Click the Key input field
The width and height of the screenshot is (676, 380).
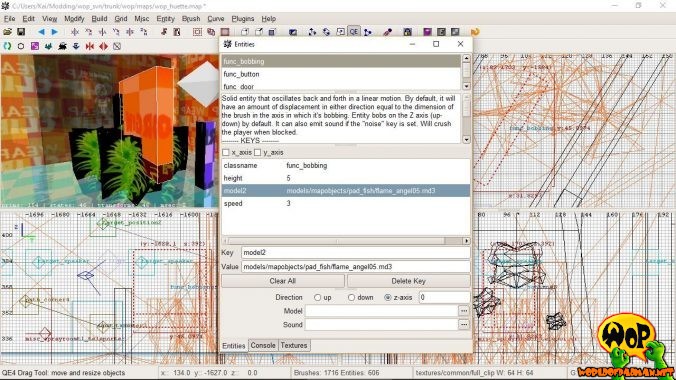pos(356,253)
